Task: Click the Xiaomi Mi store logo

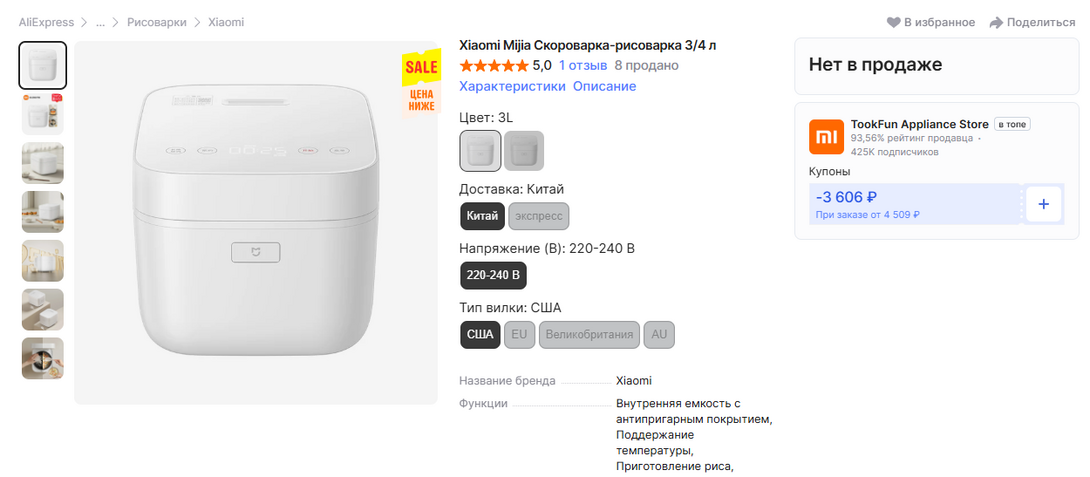Action: point(825,136)
